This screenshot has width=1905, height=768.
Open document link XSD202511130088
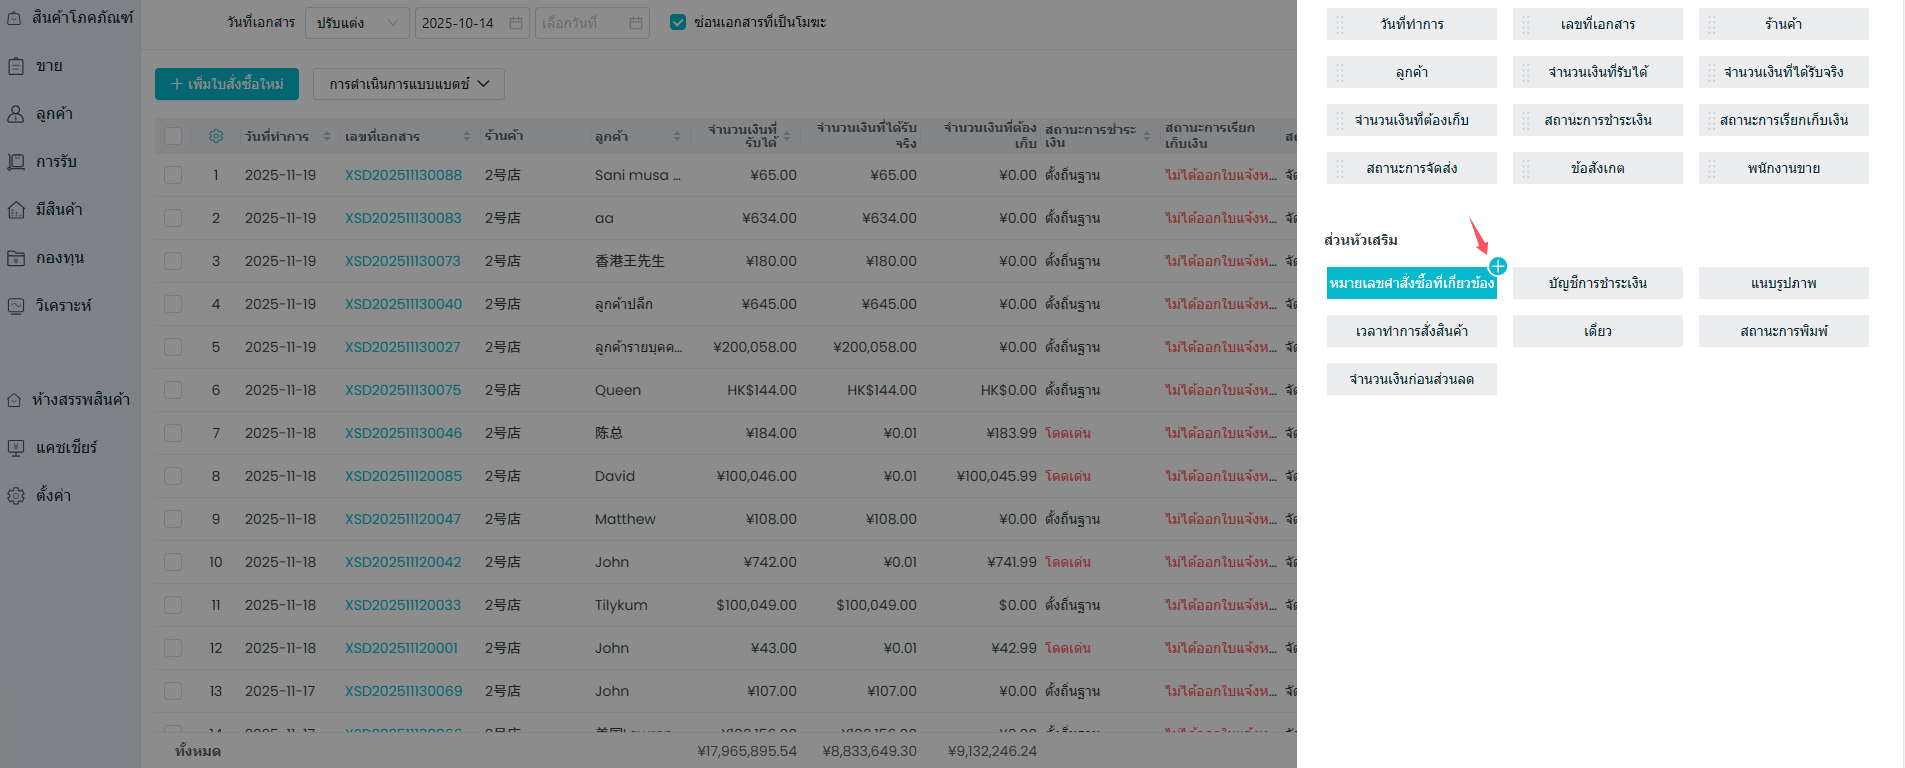(403, 175)
